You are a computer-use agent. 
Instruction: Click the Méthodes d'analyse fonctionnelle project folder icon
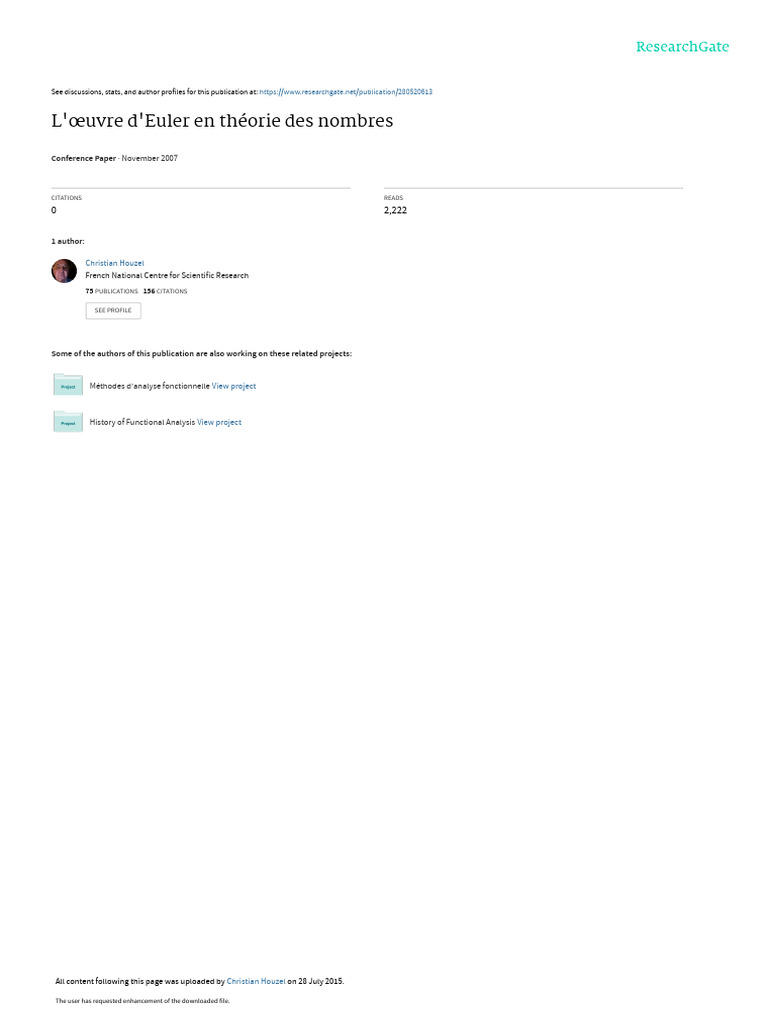[68, 385]
